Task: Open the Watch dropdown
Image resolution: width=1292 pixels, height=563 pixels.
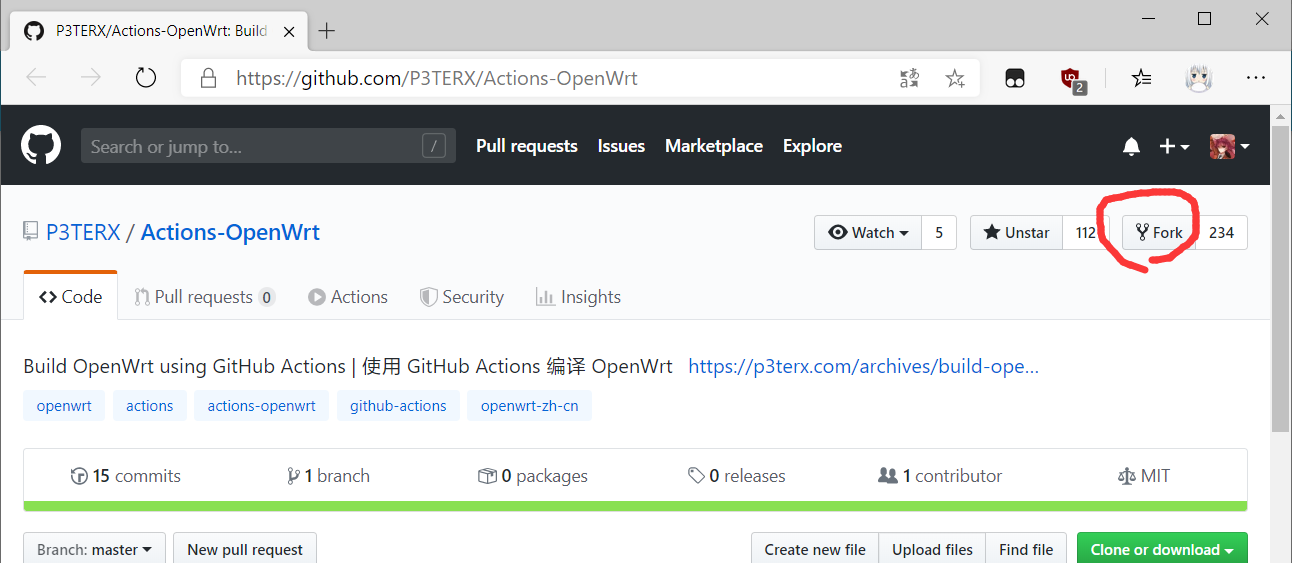Action: (868, 233)
